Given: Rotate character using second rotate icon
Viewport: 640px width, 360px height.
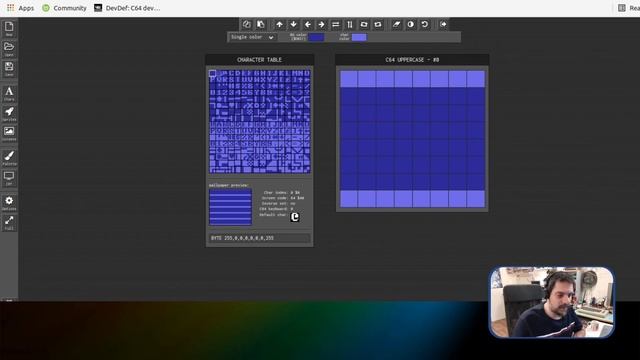Looking at the screenshot, I should click(x=378, y=24).
